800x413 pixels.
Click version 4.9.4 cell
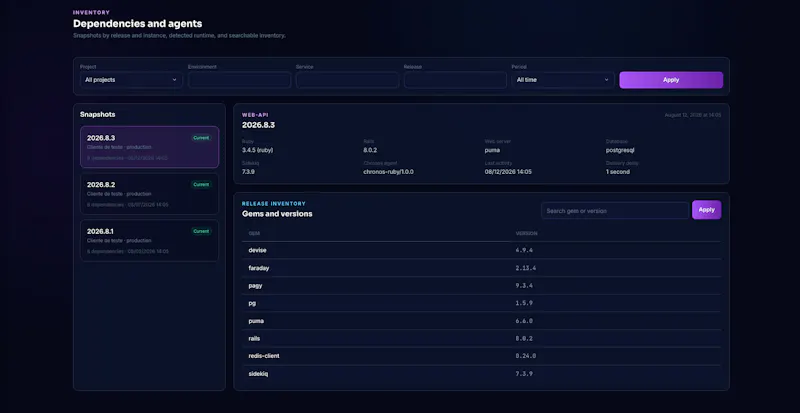[x=524, y=251]
